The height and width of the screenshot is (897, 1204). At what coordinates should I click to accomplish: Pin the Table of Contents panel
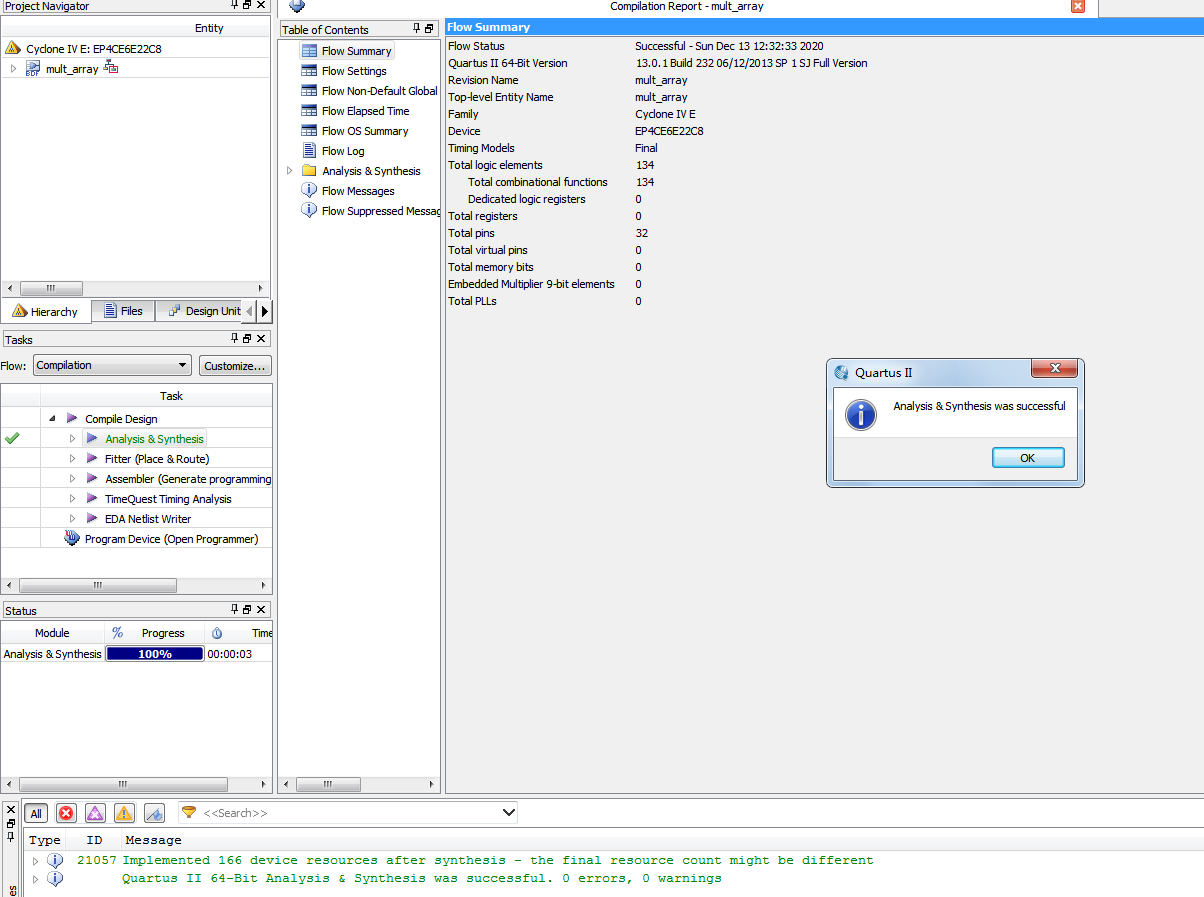pos(417,29)
